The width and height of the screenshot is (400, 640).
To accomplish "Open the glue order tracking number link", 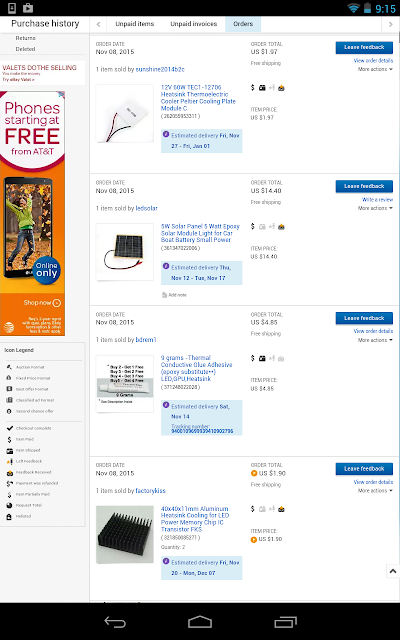I will click(x=202, y=431).
